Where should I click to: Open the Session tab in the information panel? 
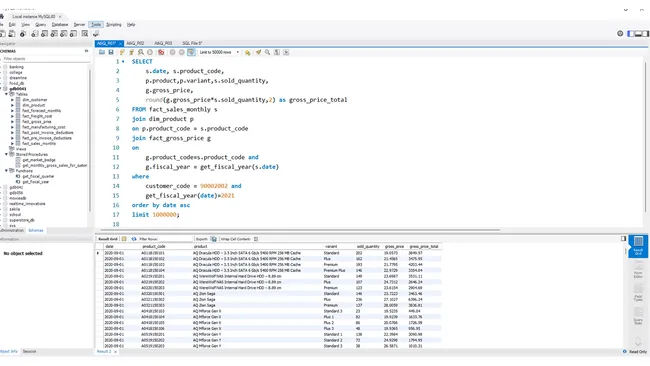(x=29, y=351)
